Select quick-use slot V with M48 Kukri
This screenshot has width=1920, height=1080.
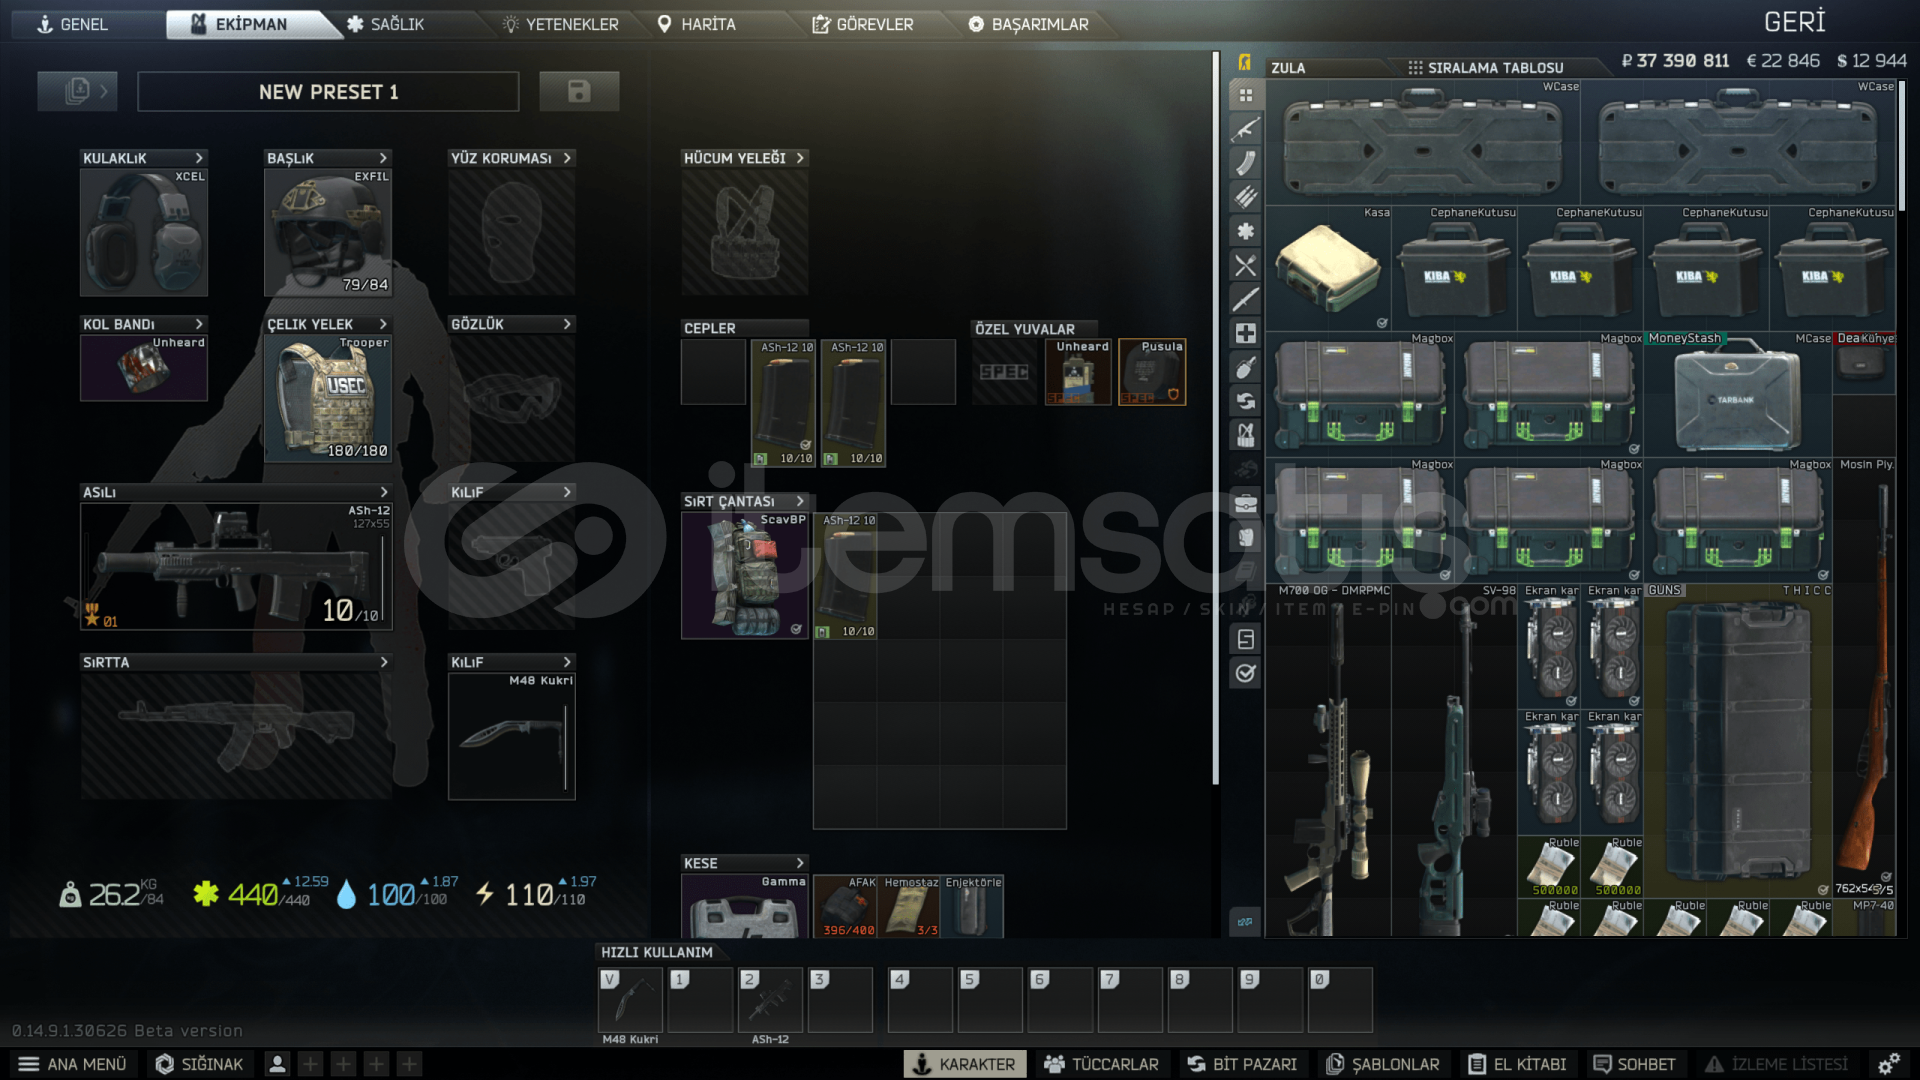[x=630, y=1000]
